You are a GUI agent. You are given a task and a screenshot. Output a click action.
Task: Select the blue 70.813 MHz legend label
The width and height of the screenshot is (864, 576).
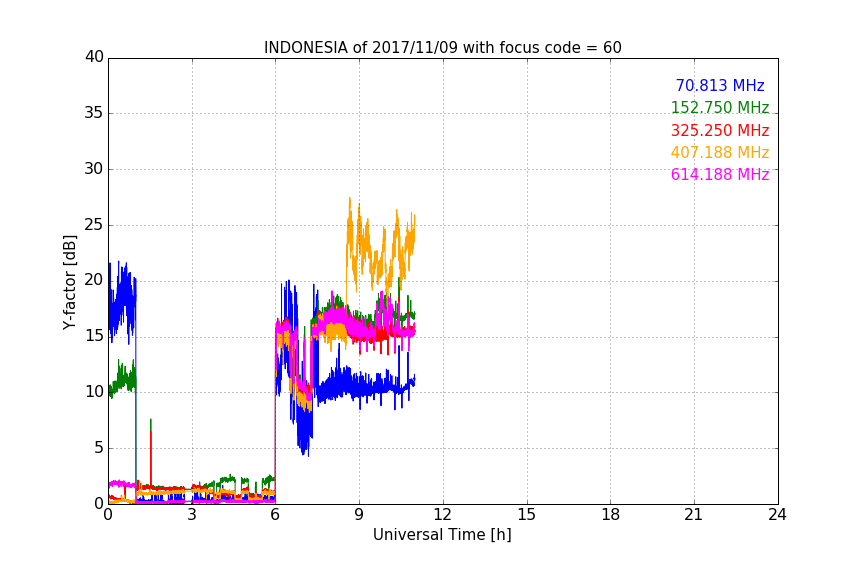point(720,85)
